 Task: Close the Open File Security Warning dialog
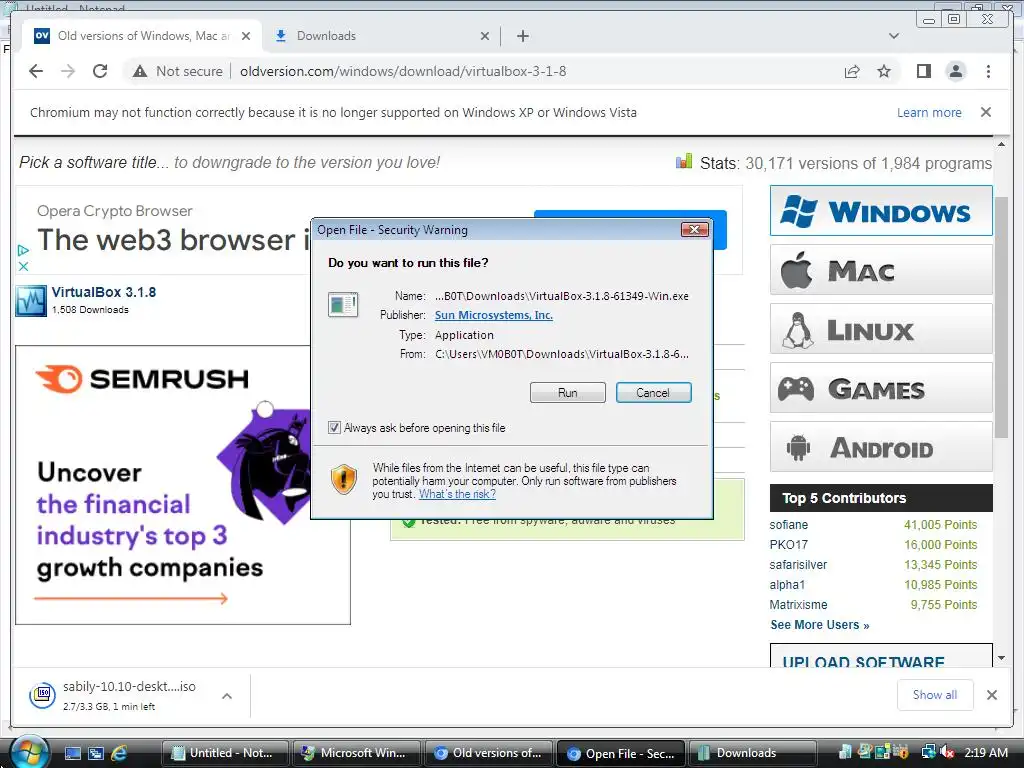(694, 229)
